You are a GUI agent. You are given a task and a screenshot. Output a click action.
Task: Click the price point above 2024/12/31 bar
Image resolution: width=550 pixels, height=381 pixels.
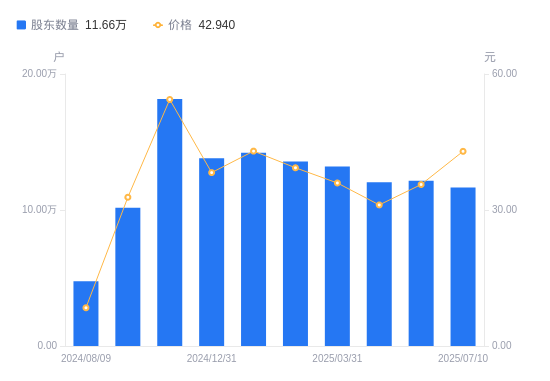pyautogui.click(x=212, y=173)
